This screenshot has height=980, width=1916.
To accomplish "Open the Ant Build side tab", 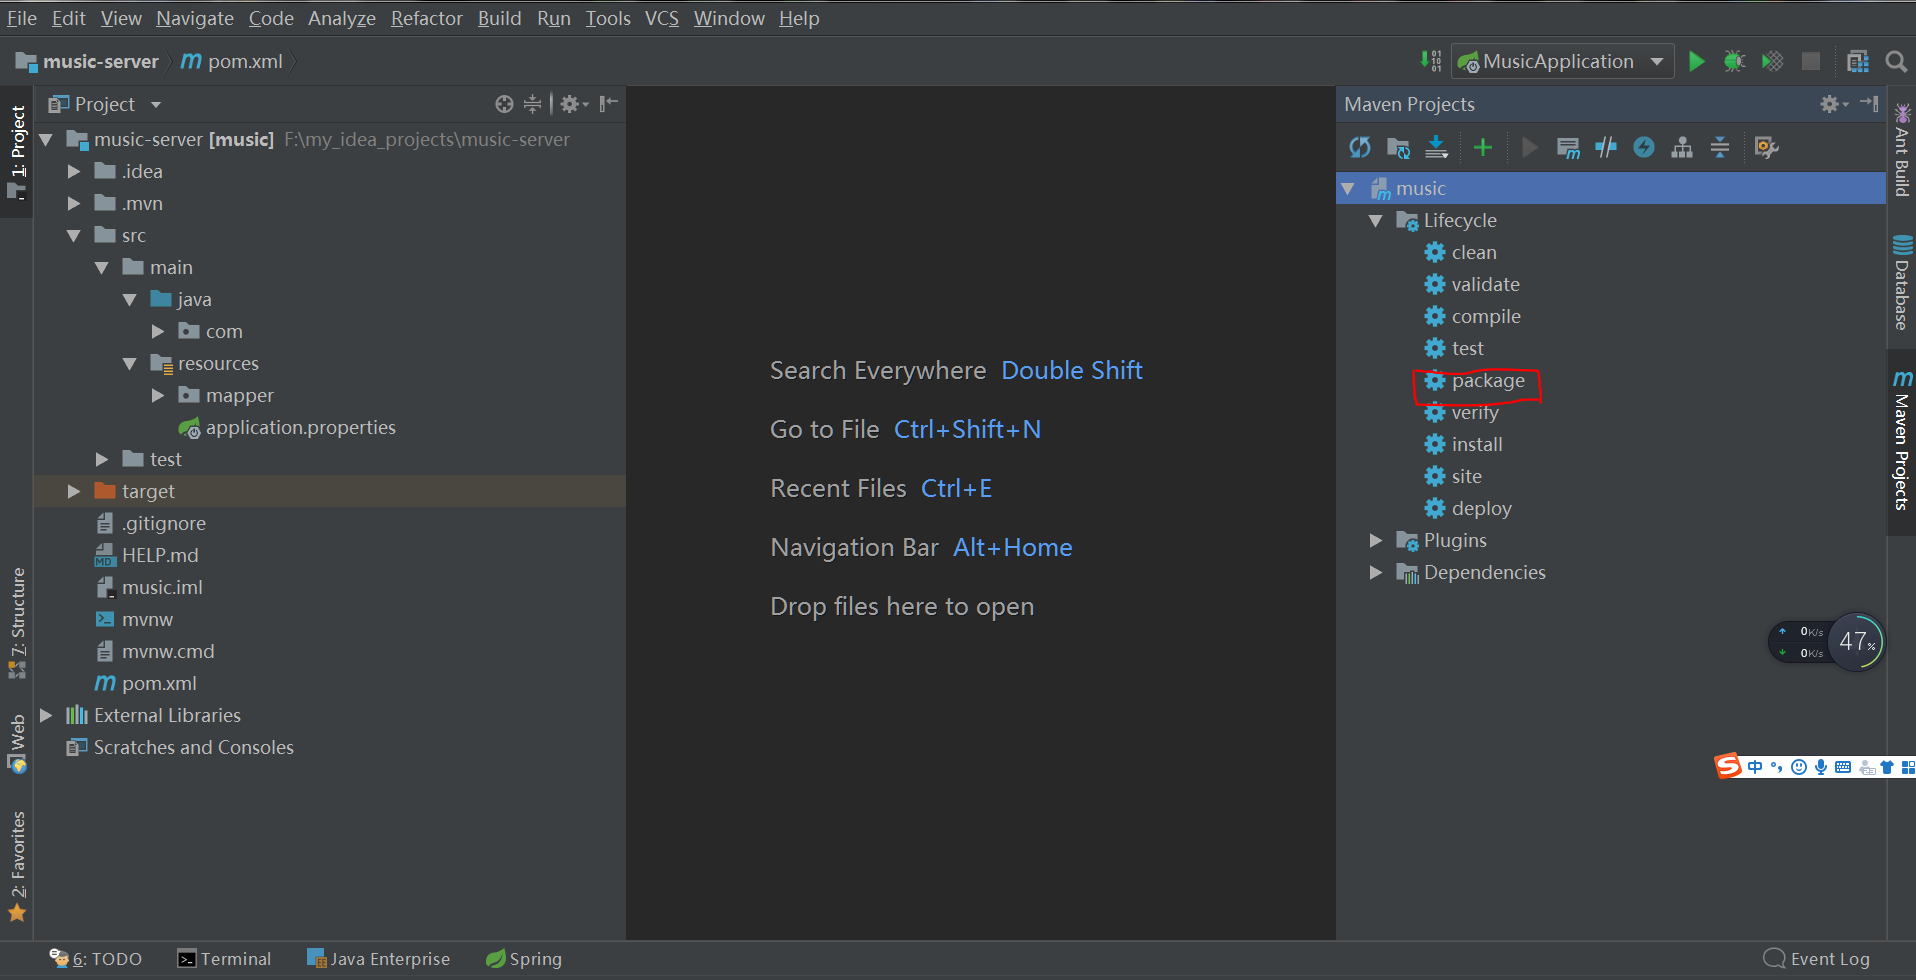I will pyautogui.click(x=1902, y=150).
